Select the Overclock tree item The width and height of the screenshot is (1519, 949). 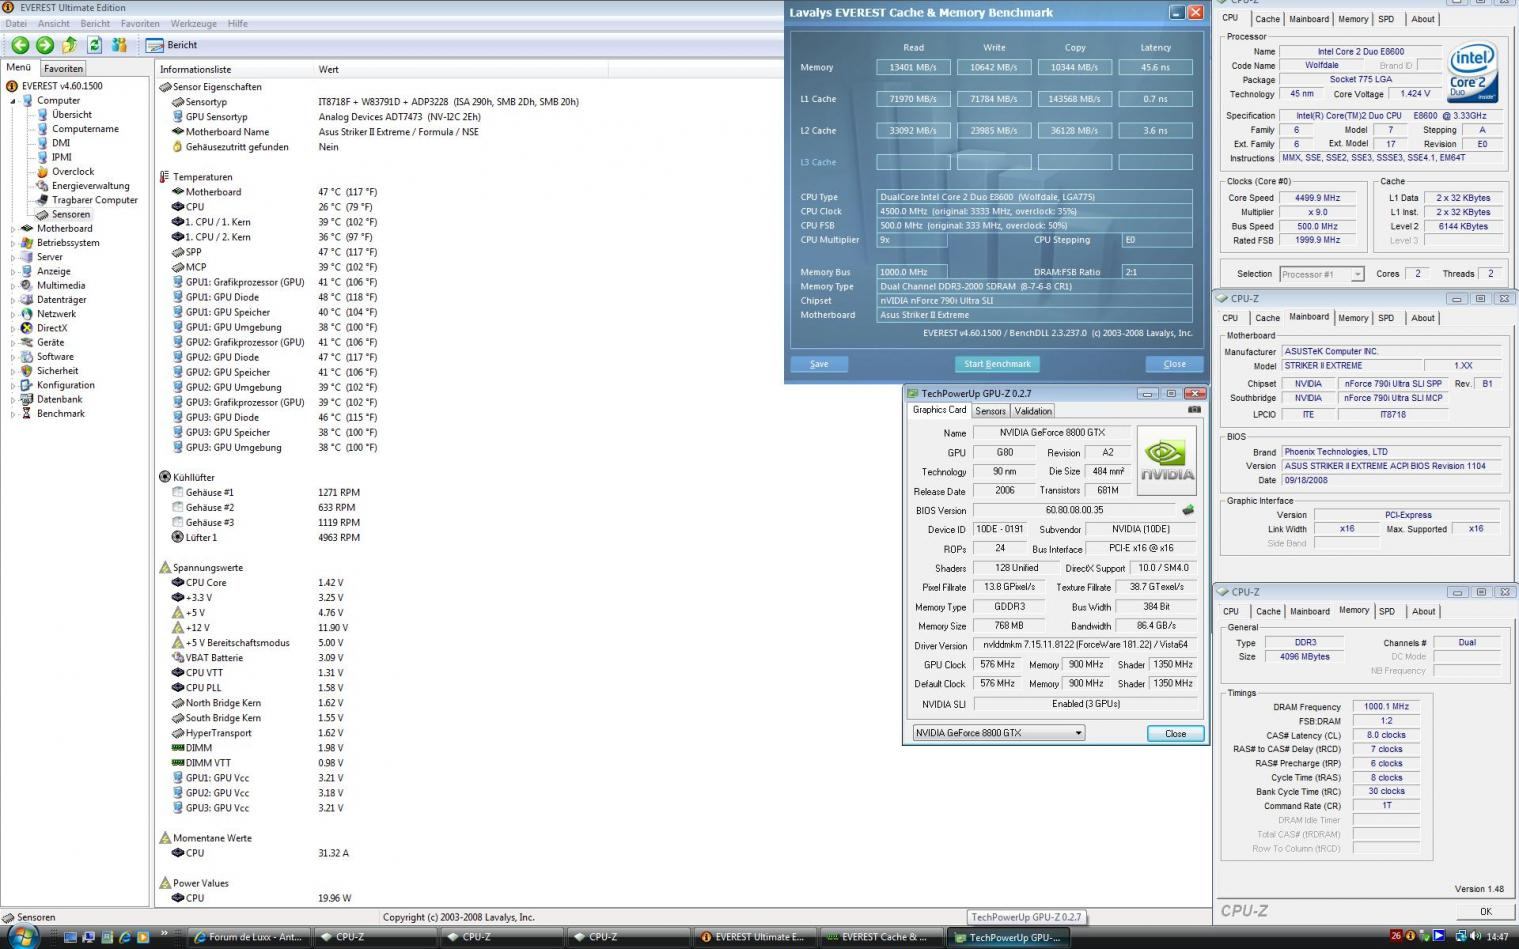click(73, 171)
